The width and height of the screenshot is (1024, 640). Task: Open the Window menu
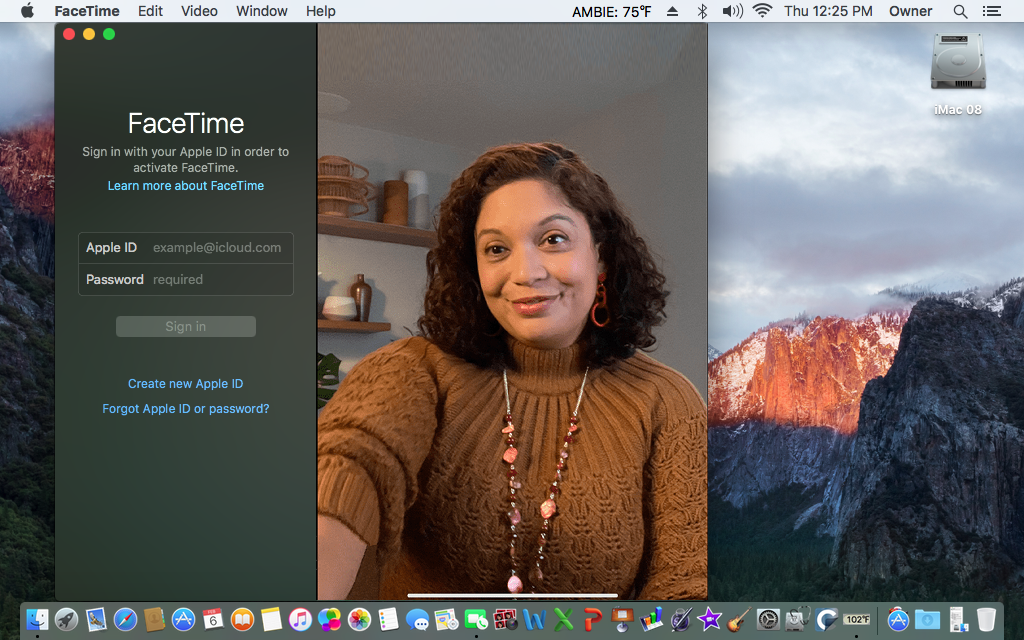pyautogui.click(x=261, y=11)
